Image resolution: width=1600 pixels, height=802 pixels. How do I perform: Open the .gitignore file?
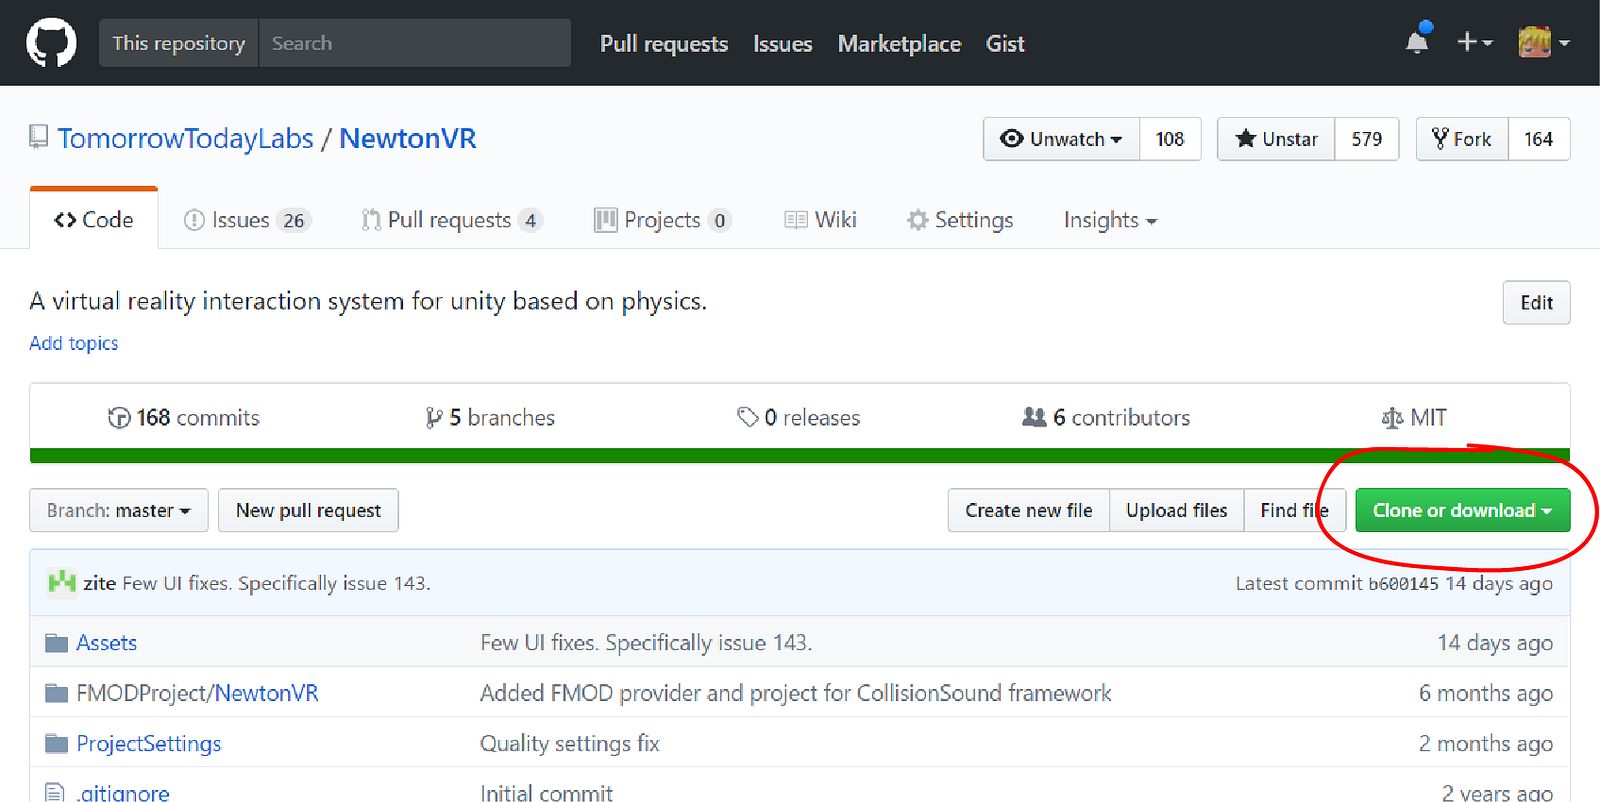coord(123,793)
